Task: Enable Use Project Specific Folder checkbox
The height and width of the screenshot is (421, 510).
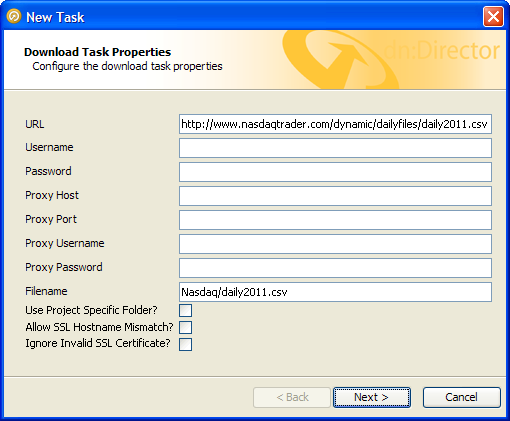Action: pyautogui.click(x=185, y=310)
